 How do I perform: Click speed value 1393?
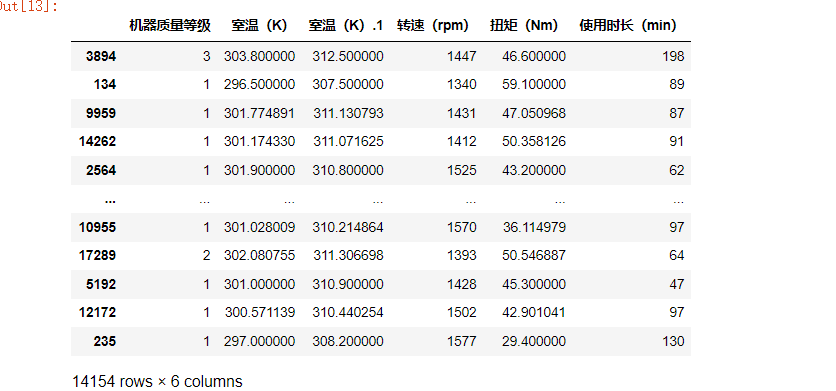[x=462, y=256]
